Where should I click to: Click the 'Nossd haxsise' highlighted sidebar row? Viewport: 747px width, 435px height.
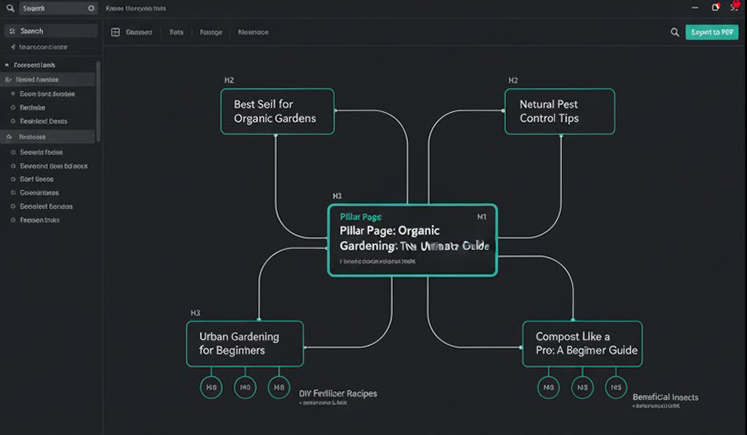(x=48, y=80)
